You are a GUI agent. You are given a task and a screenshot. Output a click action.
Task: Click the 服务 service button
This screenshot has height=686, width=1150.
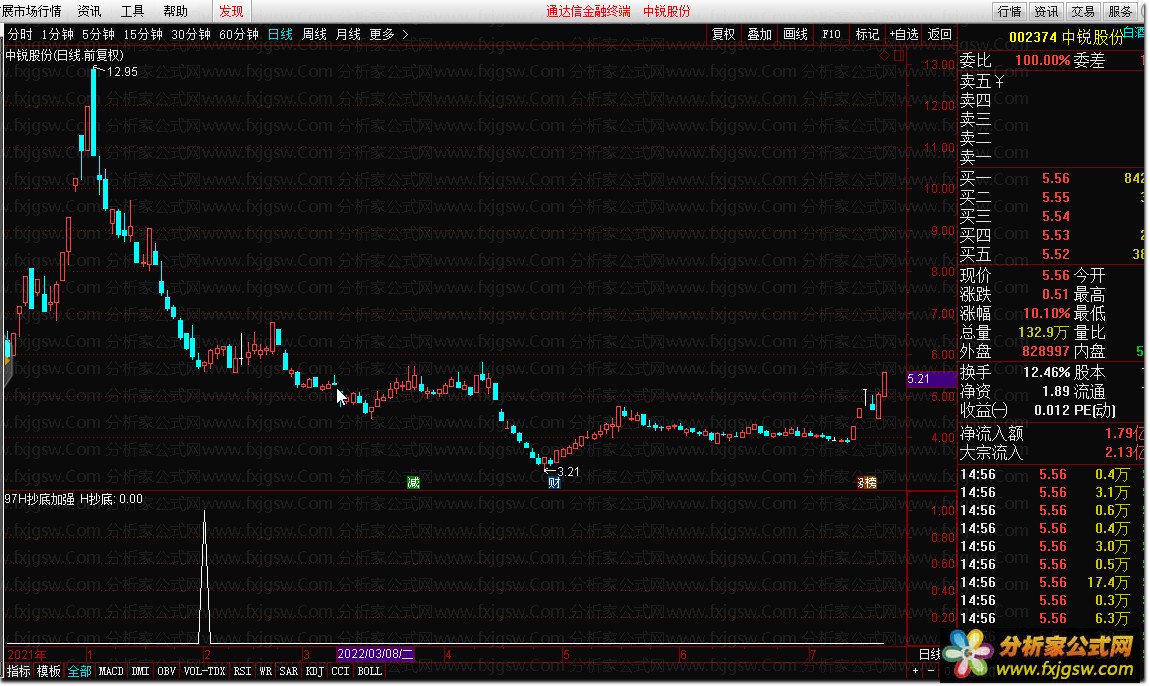(1120, 11)
